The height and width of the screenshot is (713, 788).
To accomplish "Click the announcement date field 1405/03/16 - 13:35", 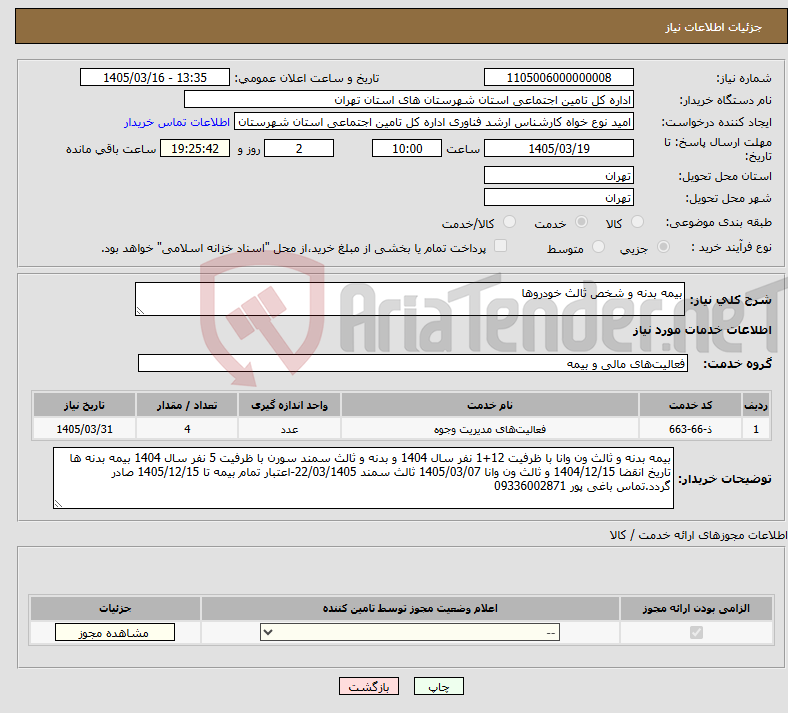I will click(x=155, y=77).
